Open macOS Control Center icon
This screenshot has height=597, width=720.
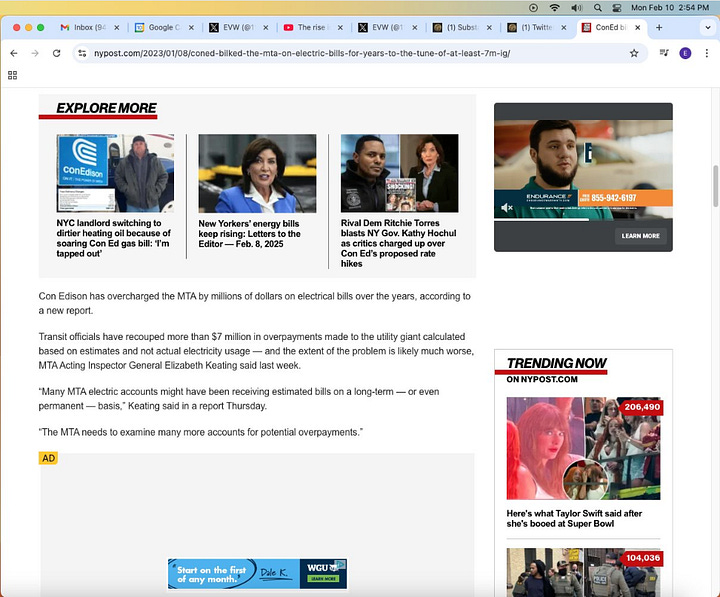(x=617, y=7)
